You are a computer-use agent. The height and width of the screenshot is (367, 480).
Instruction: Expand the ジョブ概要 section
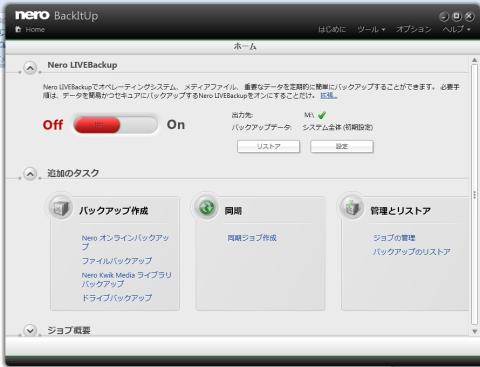[30, 330]
